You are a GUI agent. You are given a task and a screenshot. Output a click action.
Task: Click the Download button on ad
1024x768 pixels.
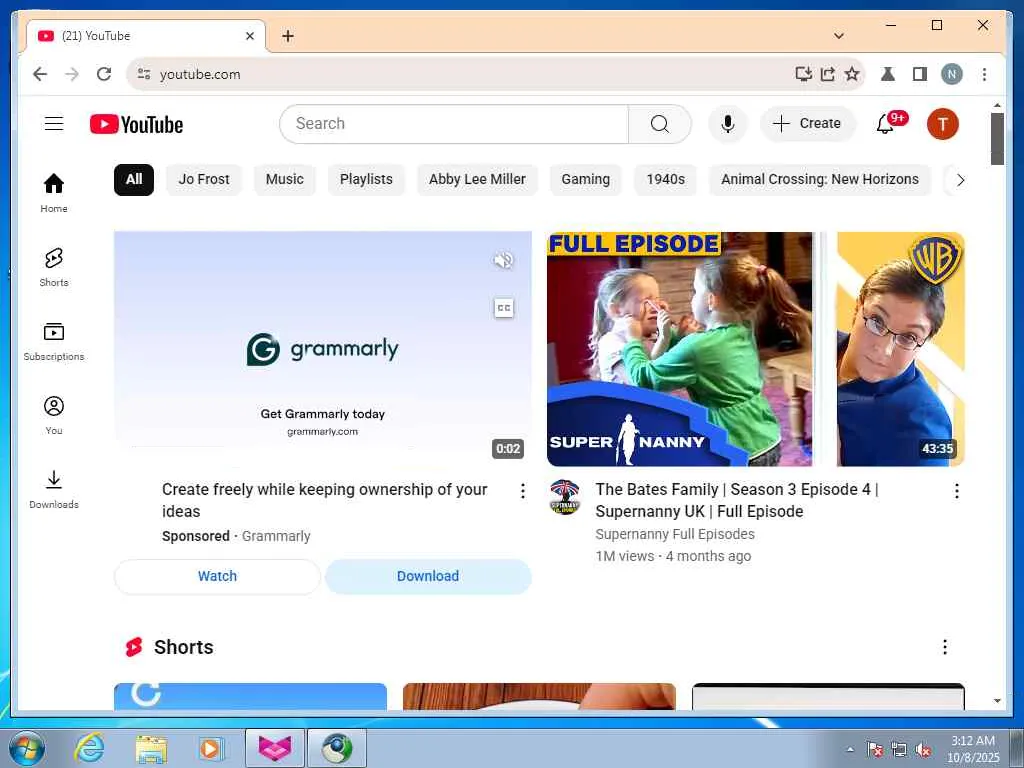[x=428, y=577]
